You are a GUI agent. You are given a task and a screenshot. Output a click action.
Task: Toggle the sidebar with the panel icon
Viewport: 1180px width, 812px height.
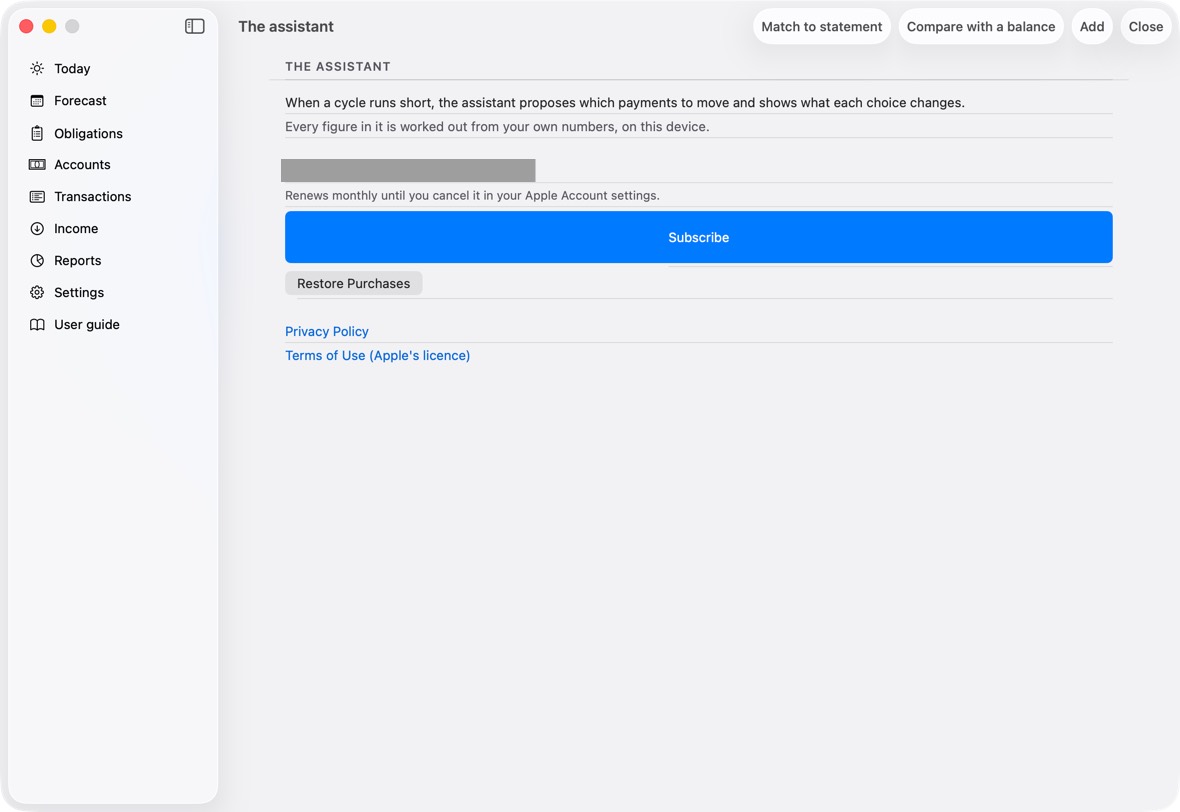[x=194, y=26]
